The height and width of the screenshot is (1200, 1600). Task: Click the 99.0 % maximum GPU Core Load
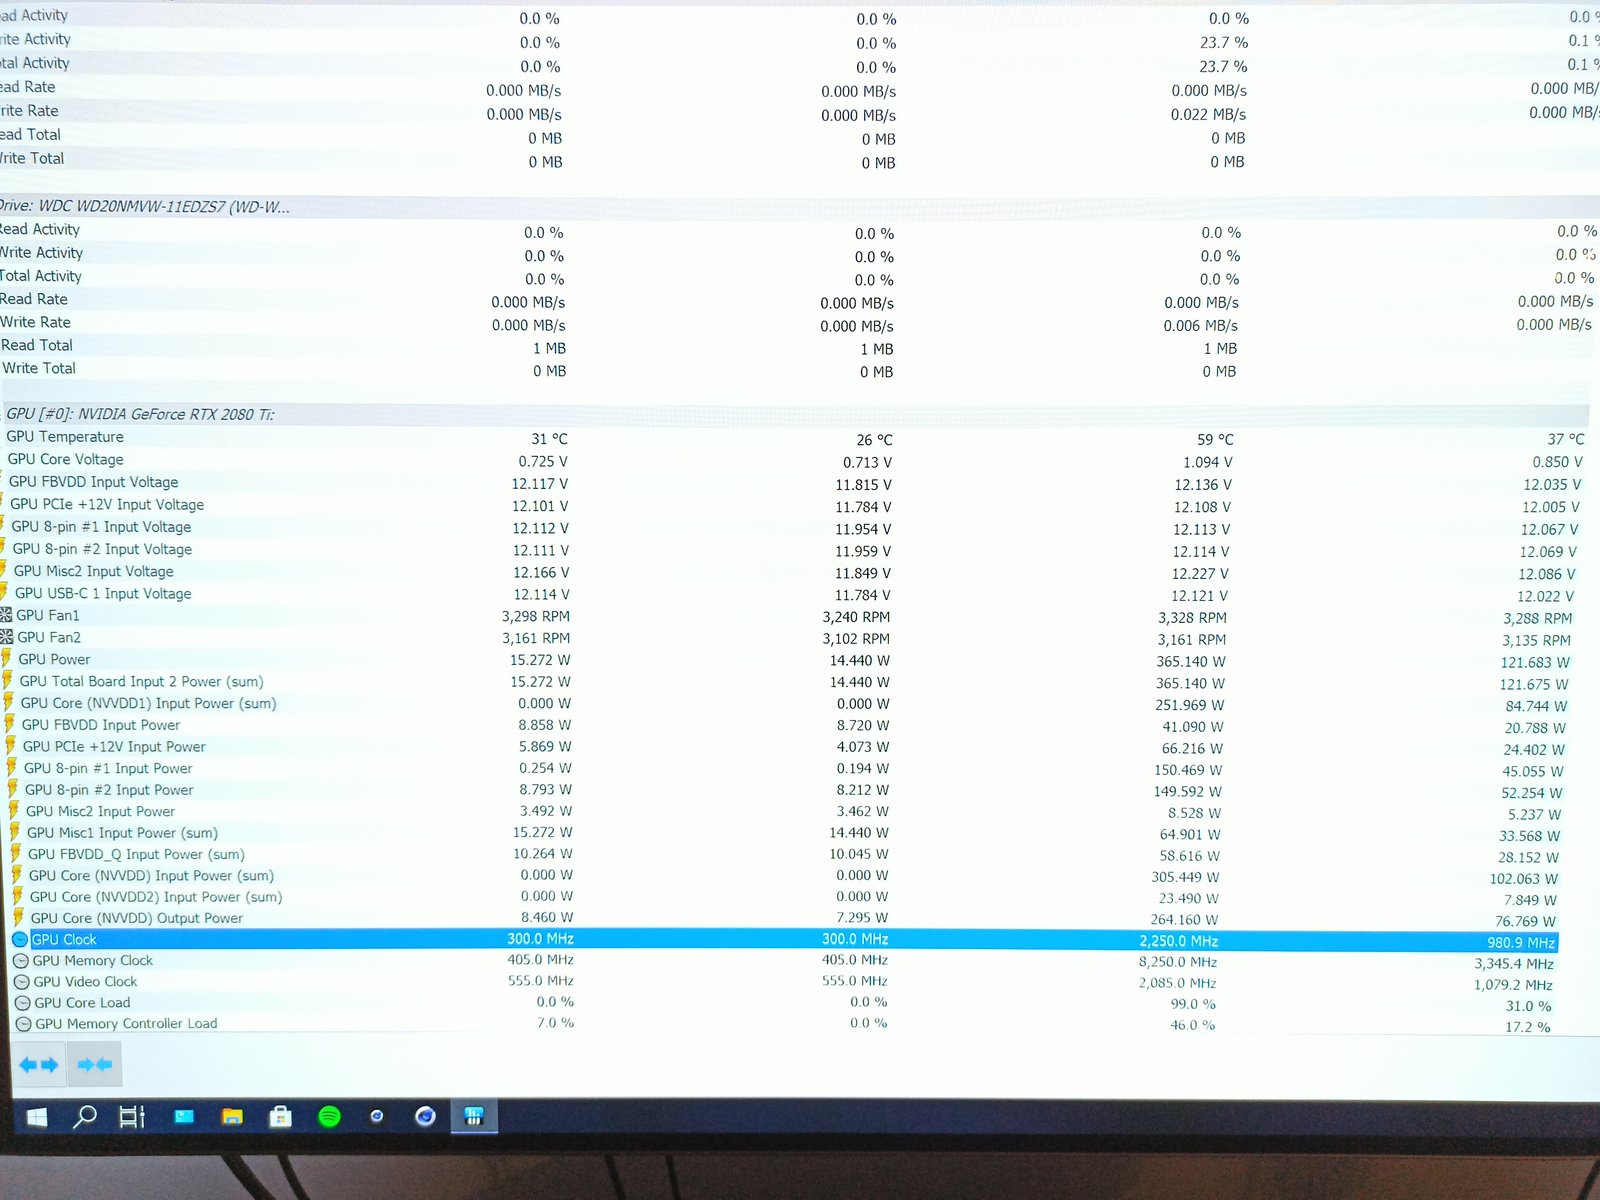click(x=1193, y=1004)
